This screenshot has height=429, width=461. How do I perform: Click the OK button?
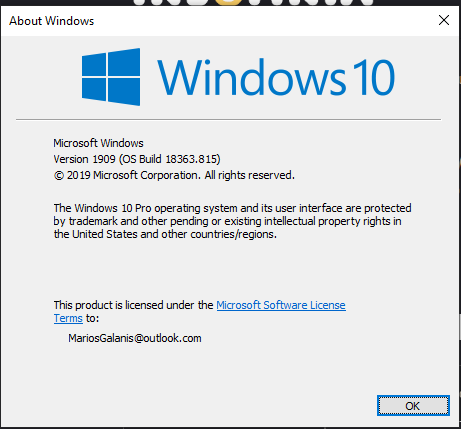tap(413, 405)
